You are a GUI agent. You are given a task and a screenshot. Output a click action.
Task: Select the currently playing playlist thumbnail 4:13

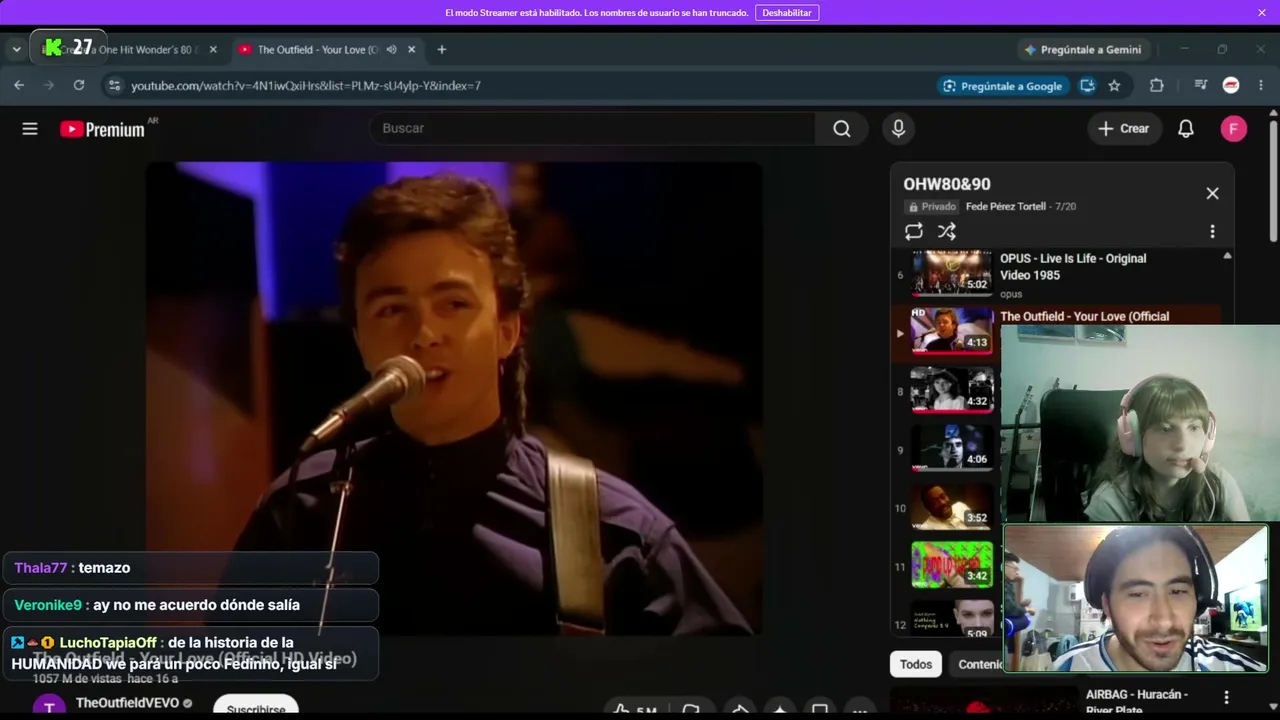click(952, 331)
